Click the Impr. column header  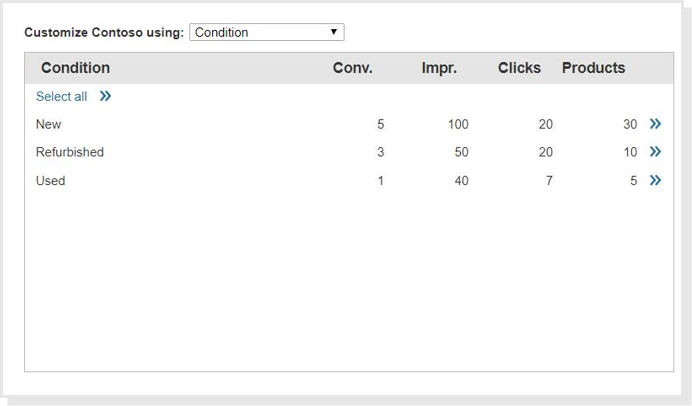439,68
